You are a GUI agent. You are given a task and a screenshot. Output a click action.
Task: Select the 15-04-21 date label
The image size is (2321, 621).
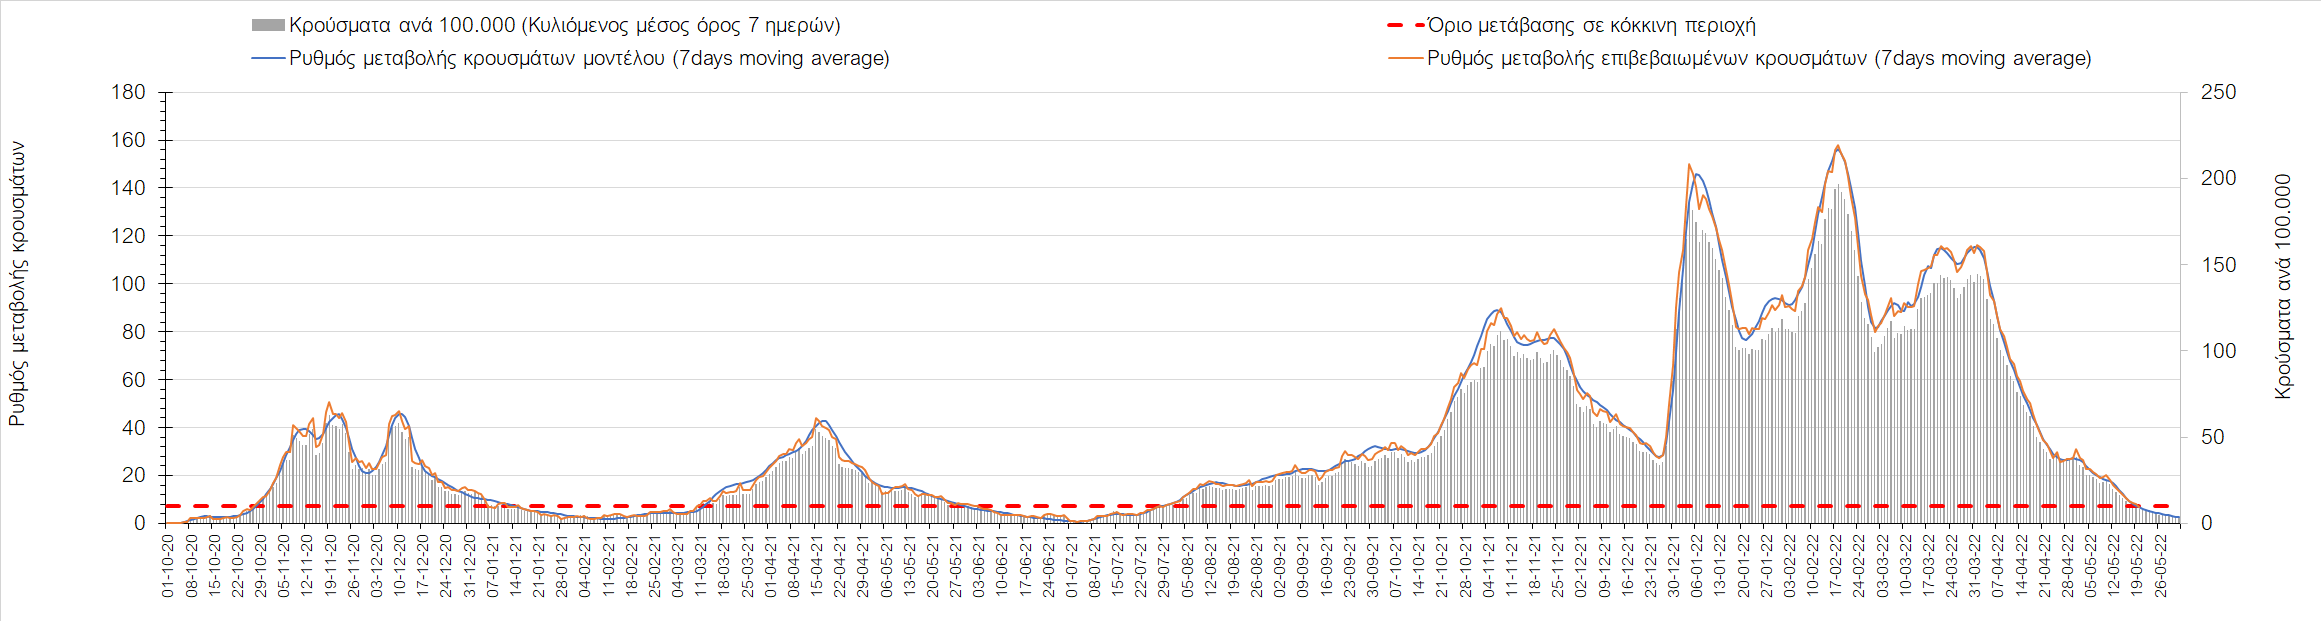(x=817, y=566)
